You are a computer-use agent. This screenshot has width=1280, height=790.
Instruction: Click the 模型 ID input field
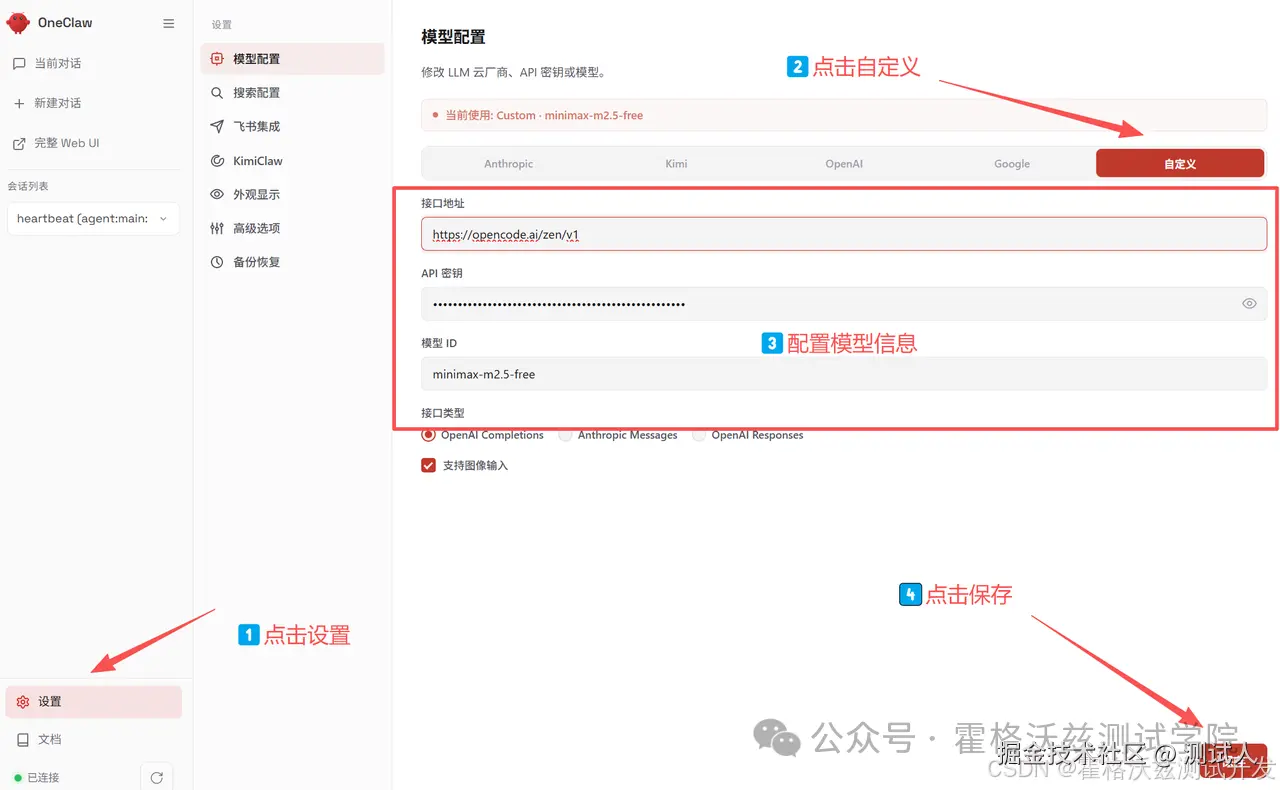[844, 374]
